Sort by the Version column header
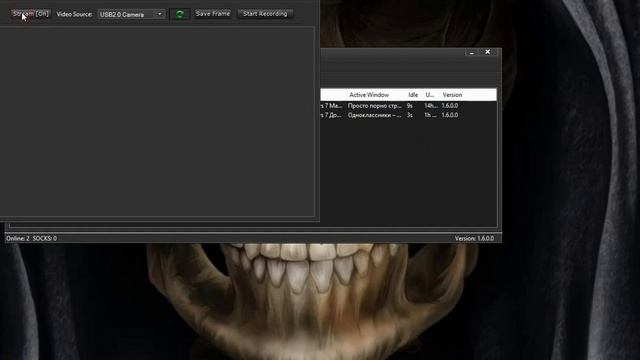Viewport: 640px width, 360px height. coord(452,95)
